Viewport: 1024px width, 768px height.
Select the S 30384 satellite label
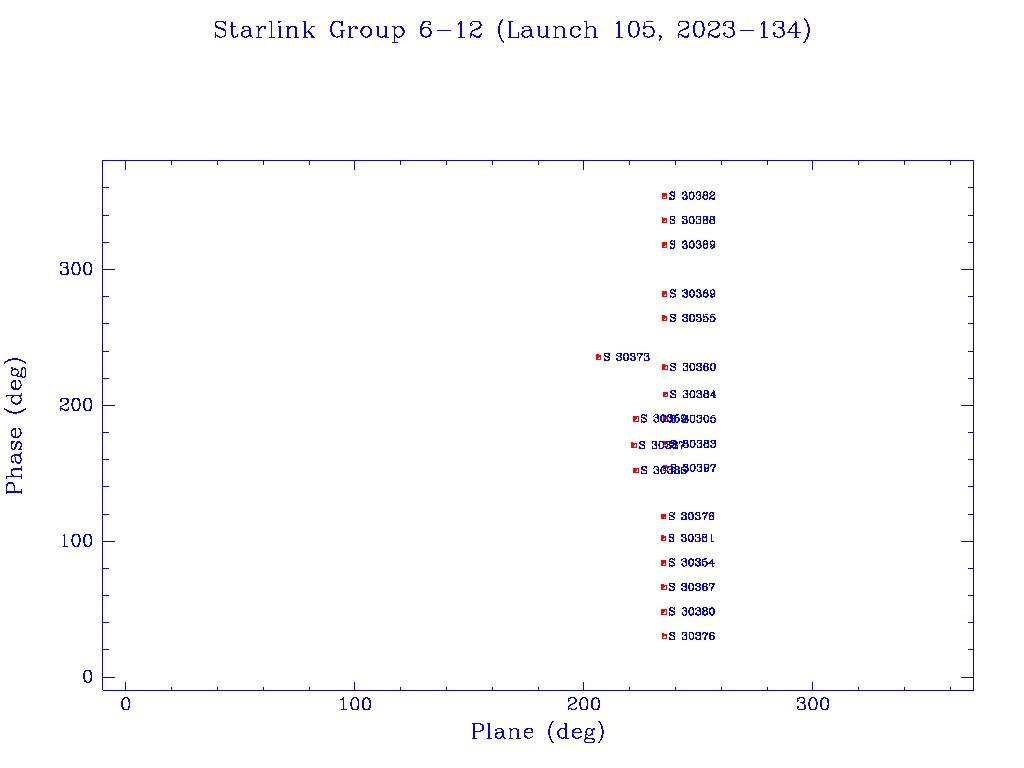coord(693,394)
